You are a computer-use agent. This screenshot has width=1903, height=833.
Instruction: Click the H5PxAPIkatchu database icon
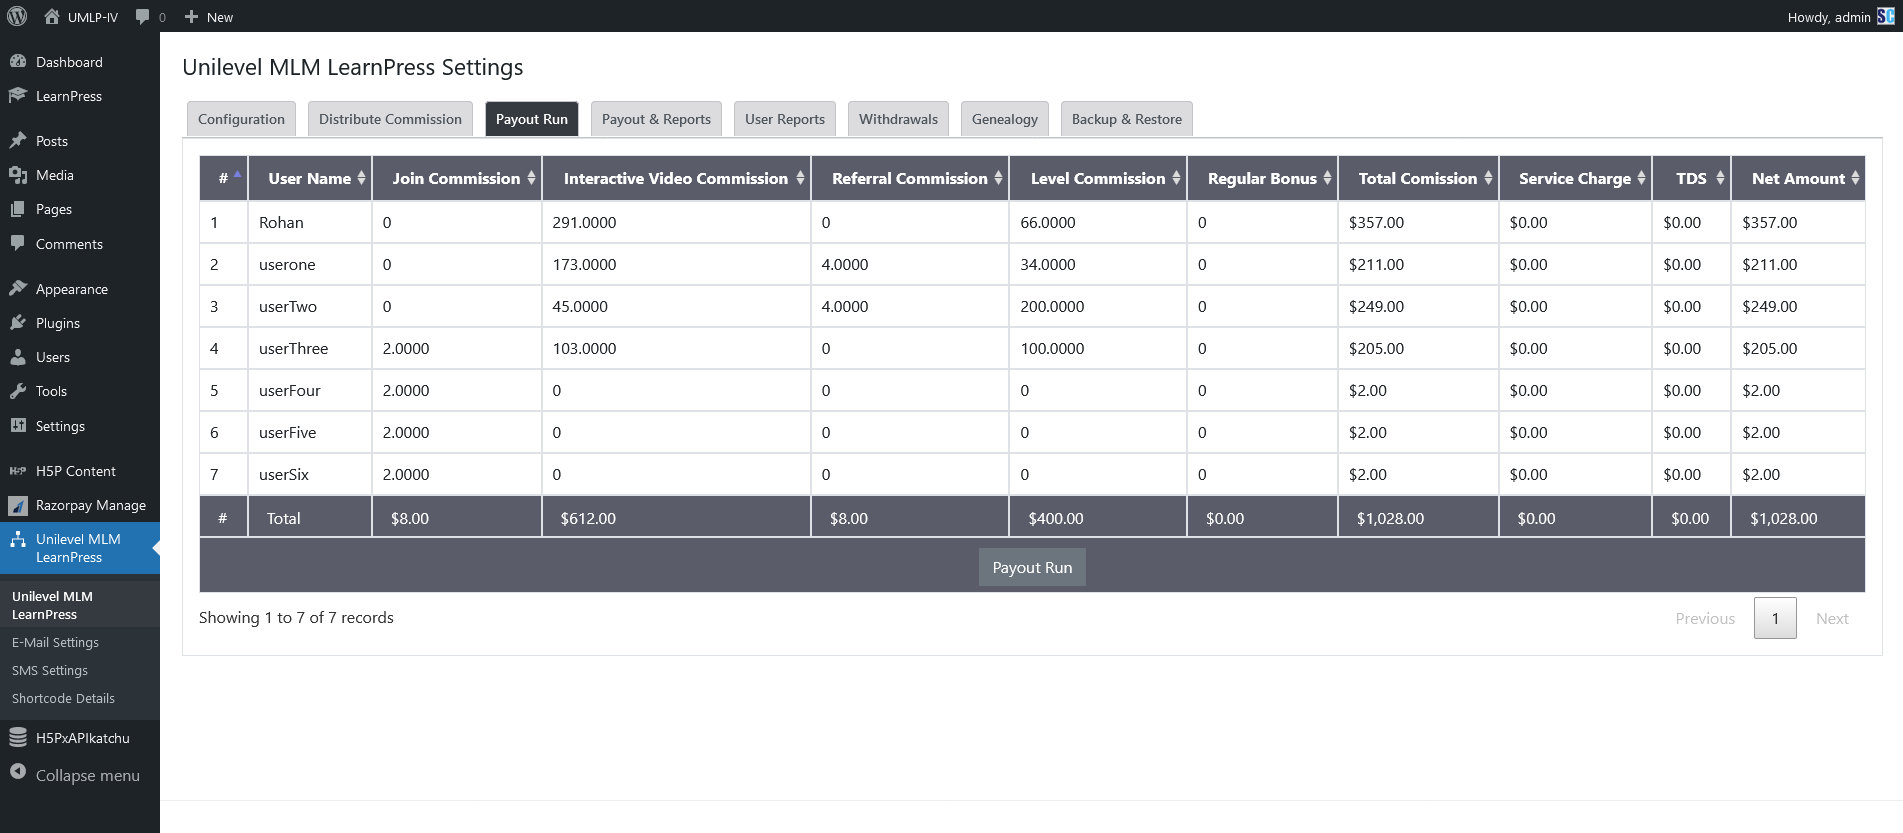pos(18,737)
